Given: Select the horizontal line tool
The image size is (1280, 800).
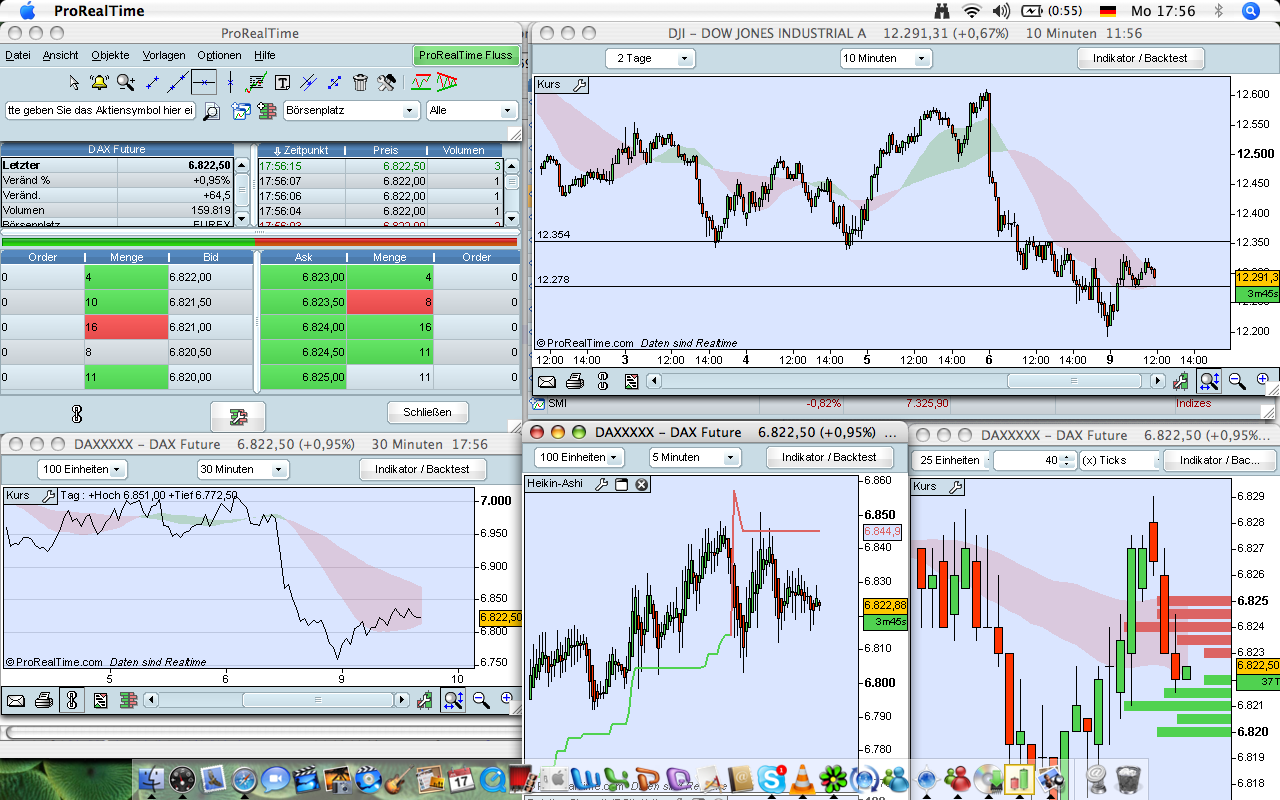Looking at the screenshot, I should pyautogui.click(x=204, y=82).
